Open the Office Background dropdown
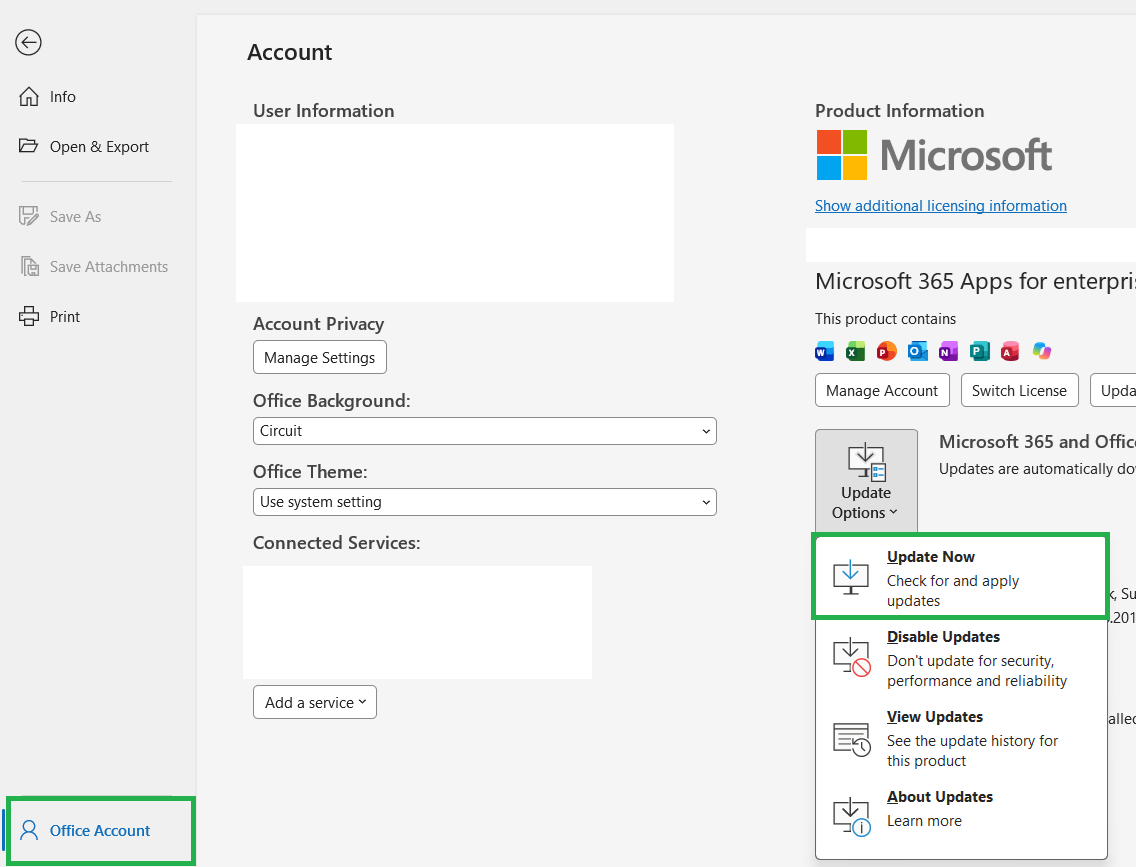1136x867 pixels. (x=485, y=431)
